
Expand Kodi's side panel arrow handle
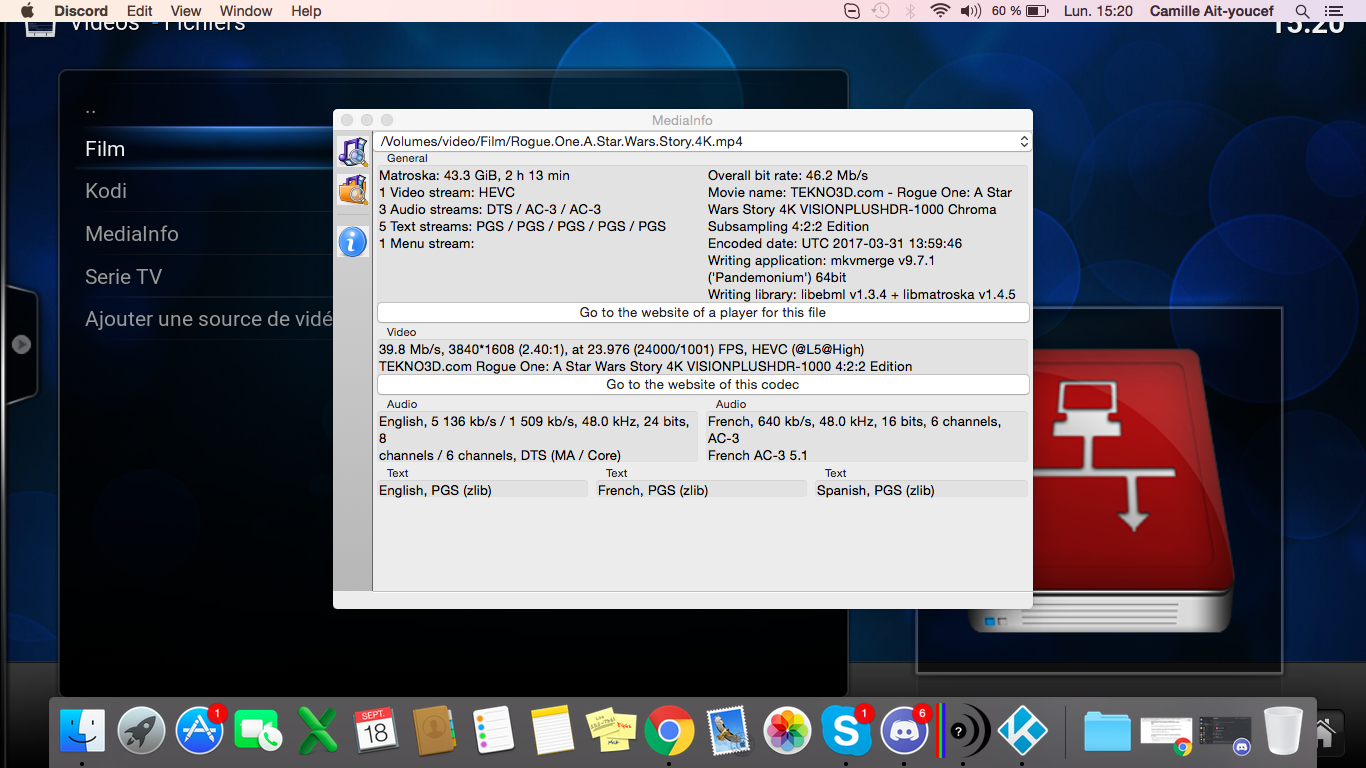coord(21,345)
